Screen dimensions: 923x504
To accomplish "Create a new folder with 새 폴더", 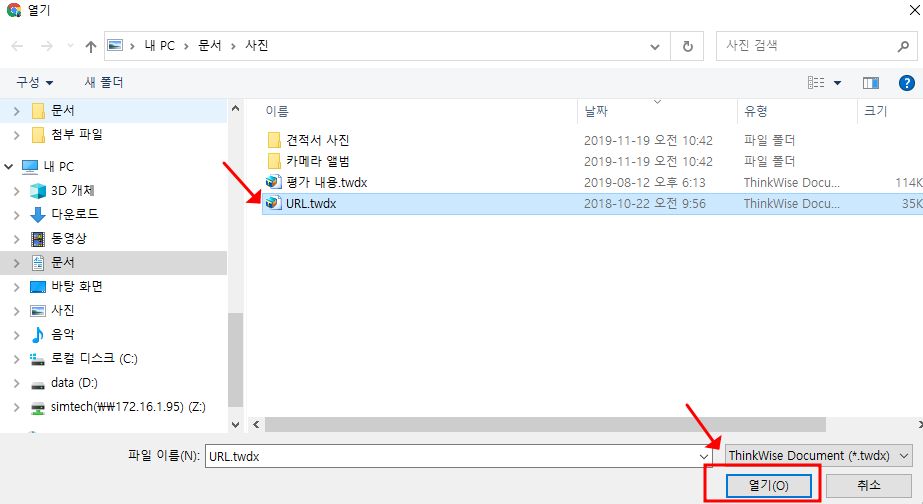I will 104,82.
